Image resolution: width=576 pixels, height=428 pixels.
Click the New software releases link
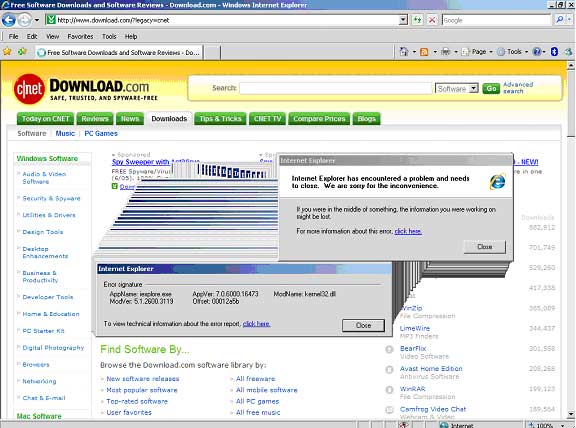click(x=143, y=379)
